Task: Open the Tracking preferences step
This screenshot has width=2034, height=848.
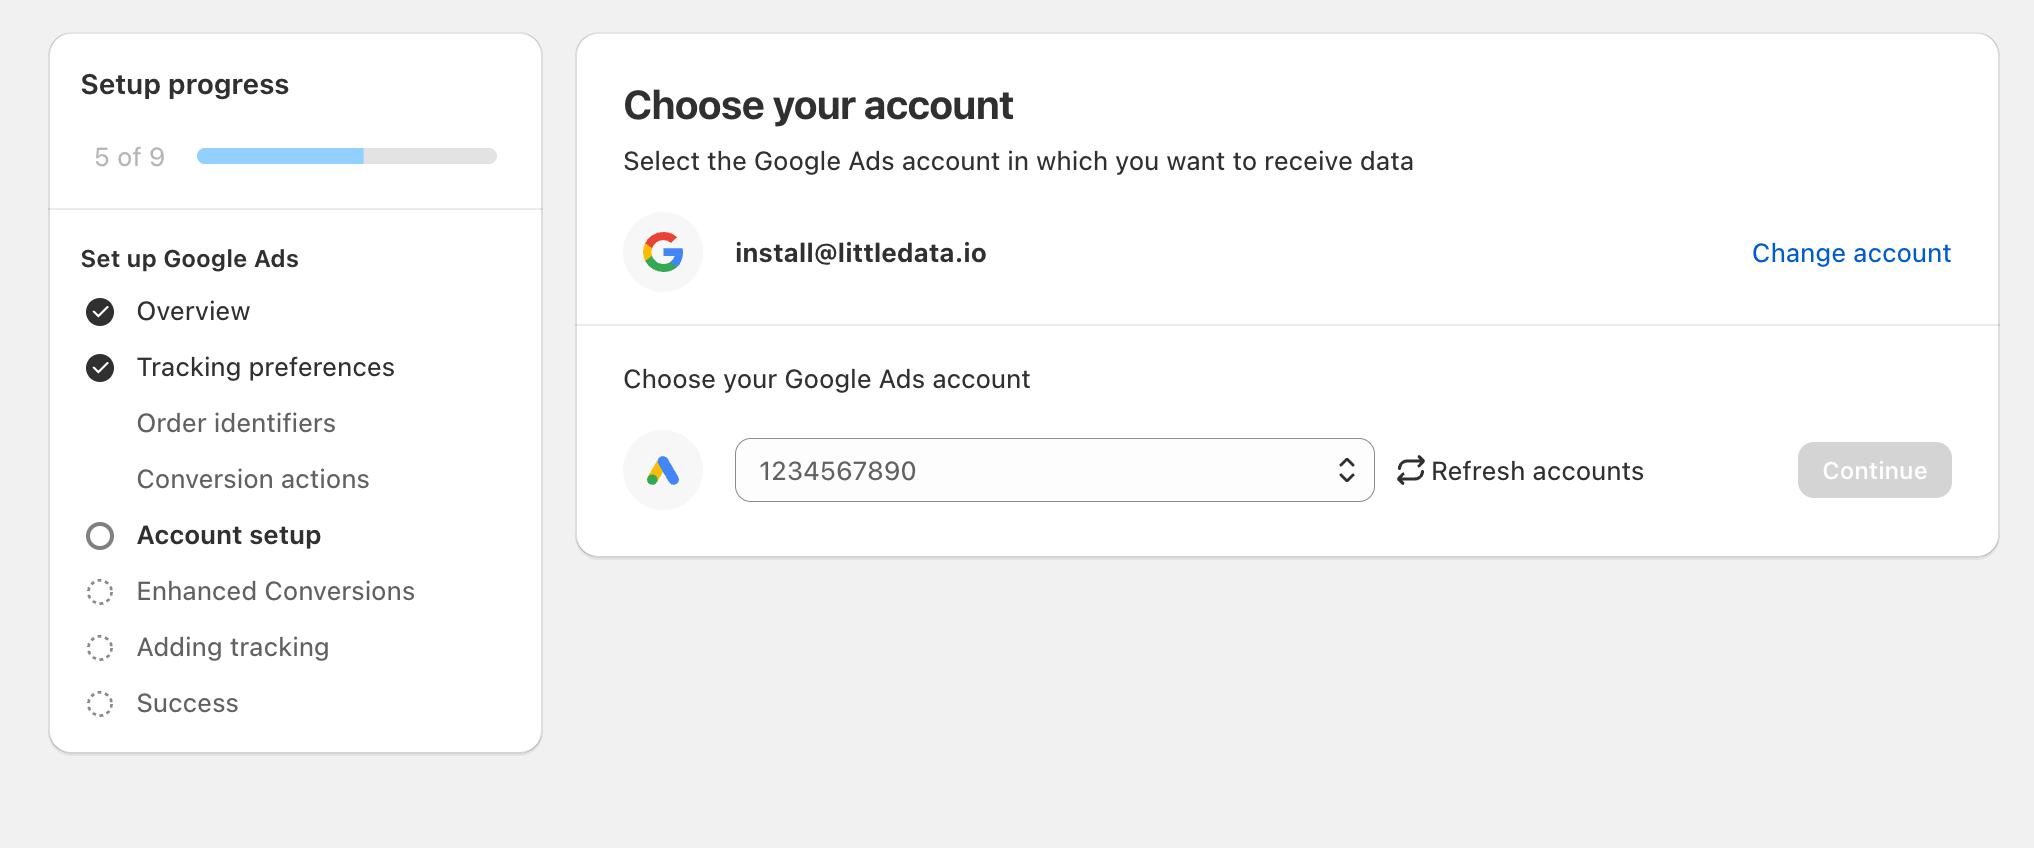Action: click(x=265, y=368)
